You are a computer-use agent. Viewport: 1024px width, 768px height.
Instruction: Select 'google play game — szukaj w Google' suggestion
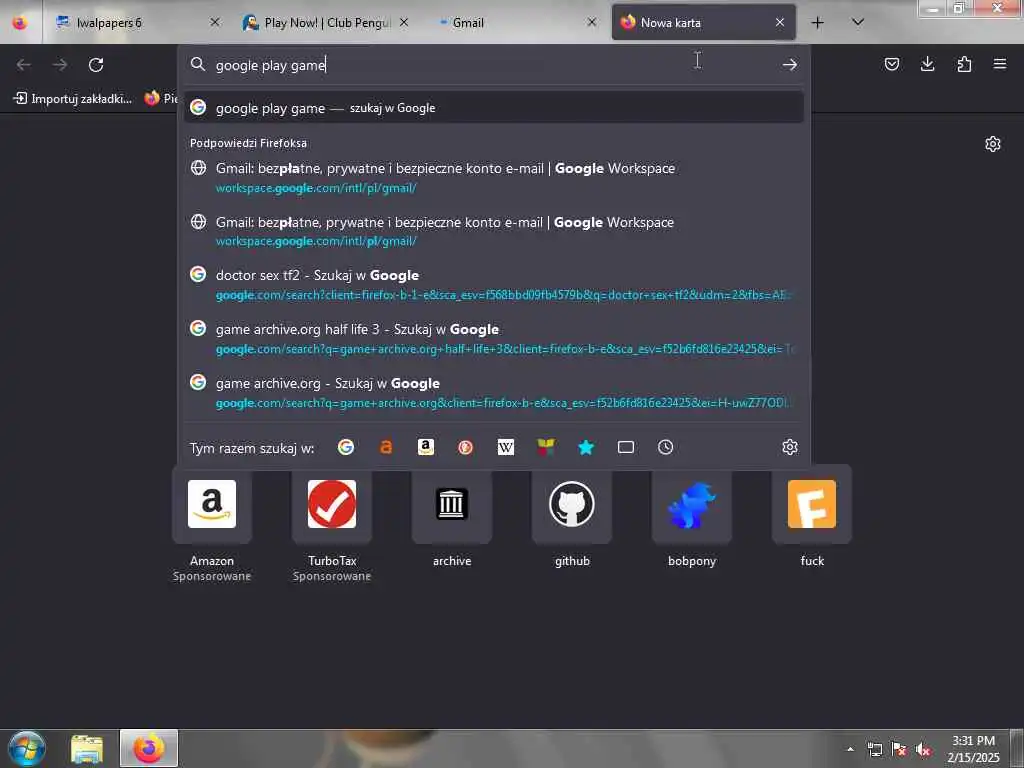click(494, 108)
